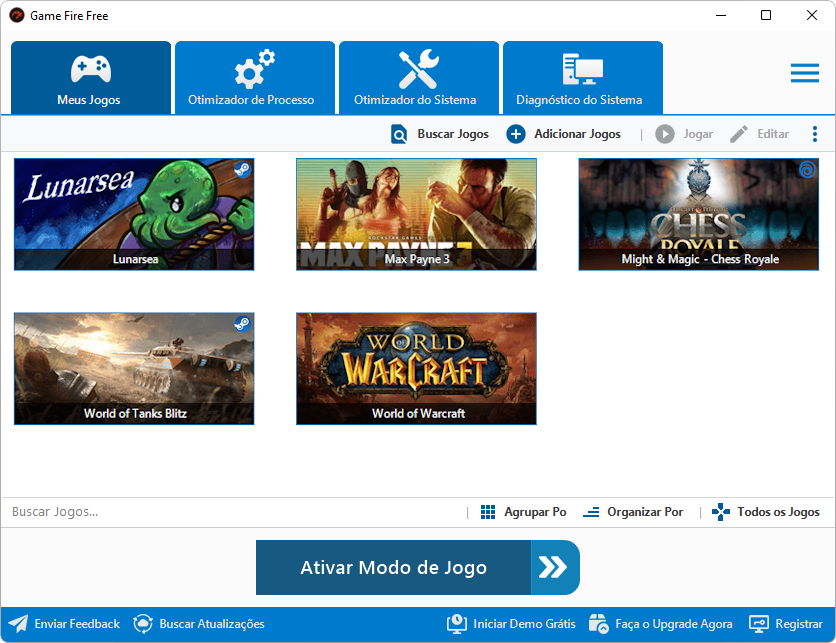Viewport: 836px width, 643px height.
Task: Click the Registrar key icon
Action: pos(758,624)
